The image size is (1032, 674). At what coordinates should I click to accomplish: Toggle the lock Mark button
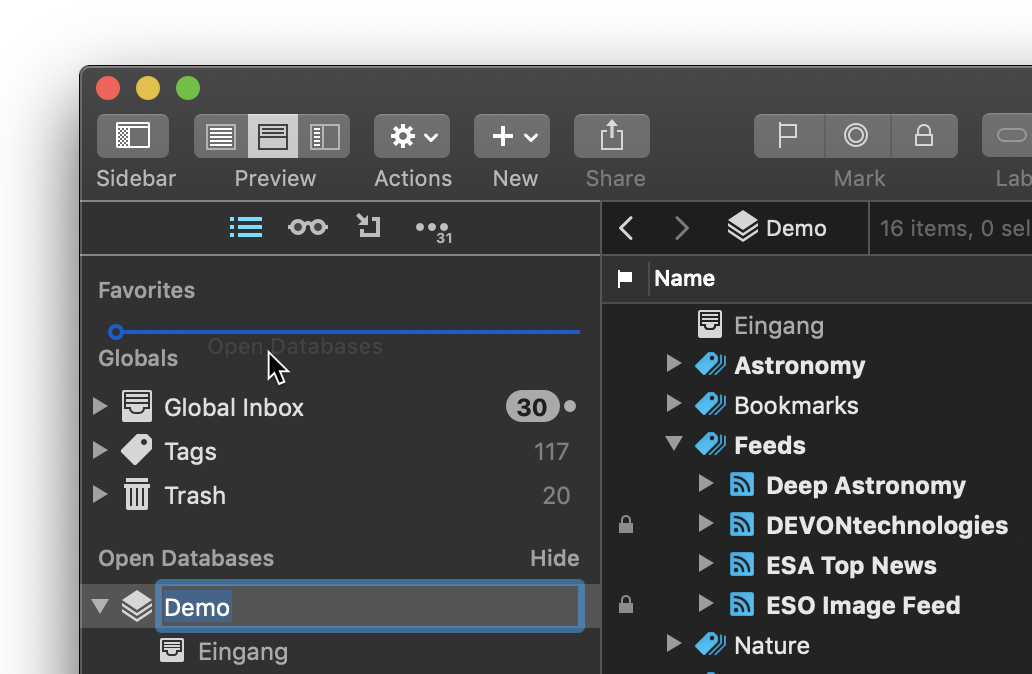[924, 136]
